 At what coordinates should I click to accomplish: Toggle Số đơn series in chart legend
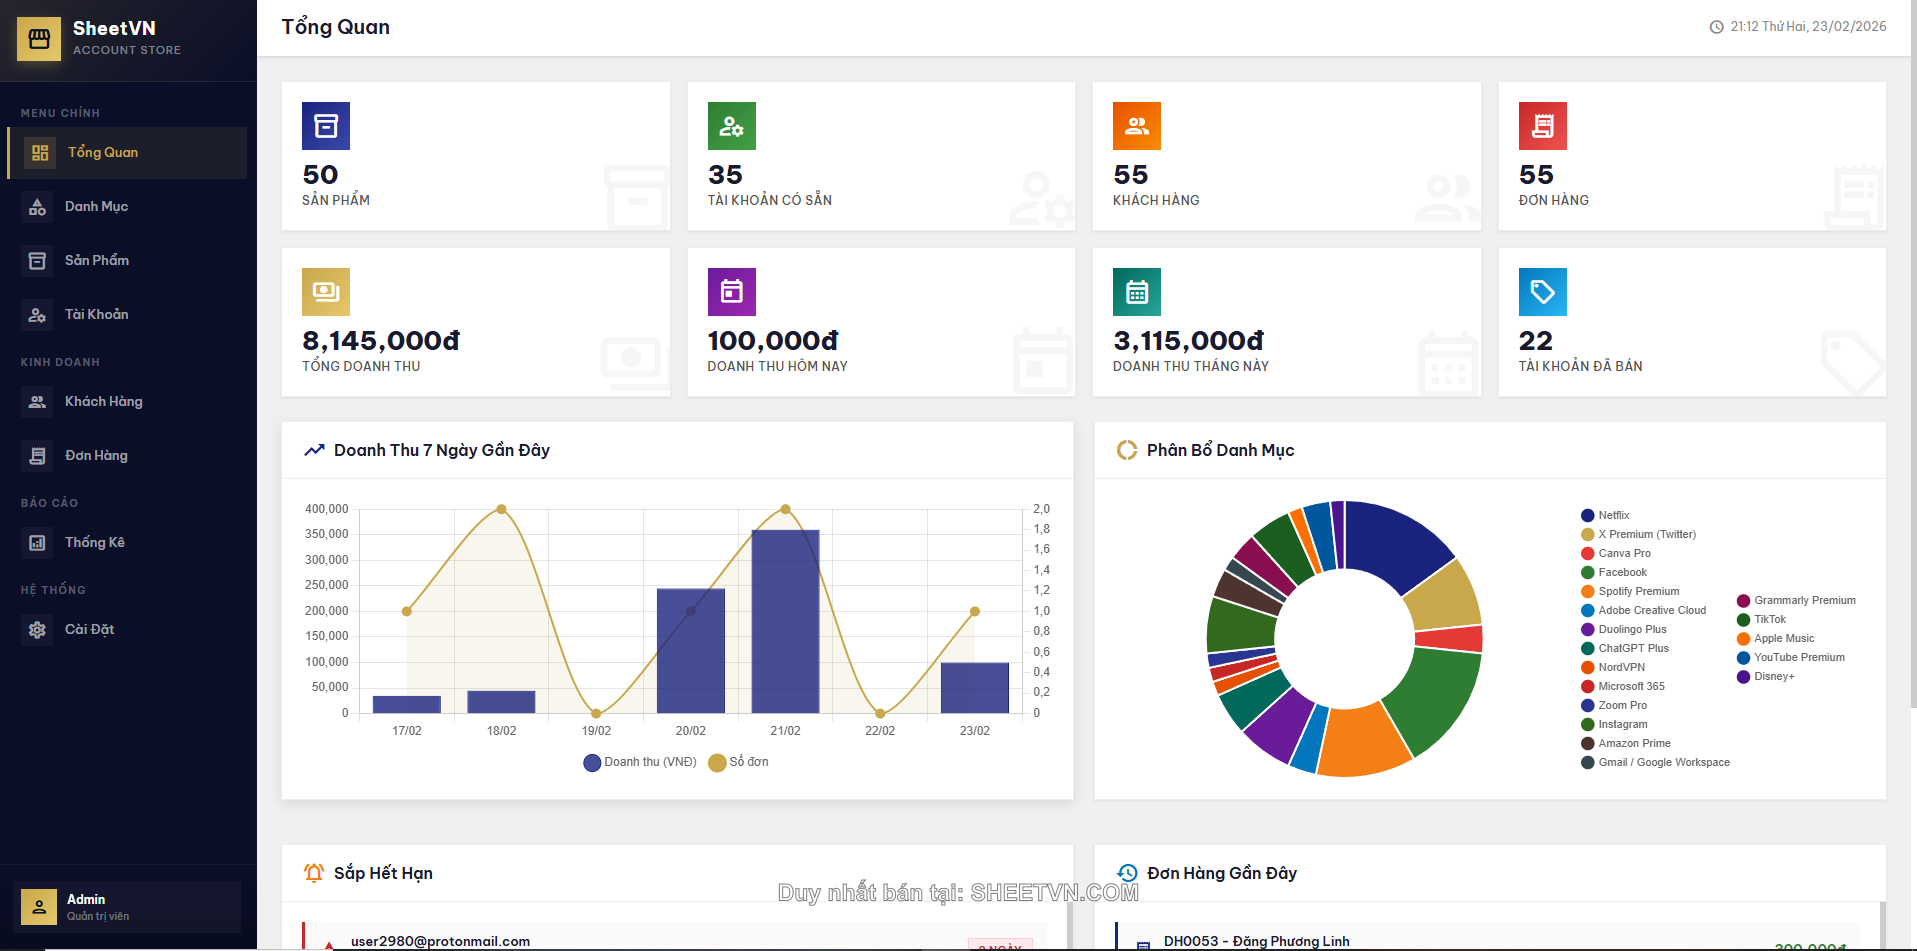739,762
